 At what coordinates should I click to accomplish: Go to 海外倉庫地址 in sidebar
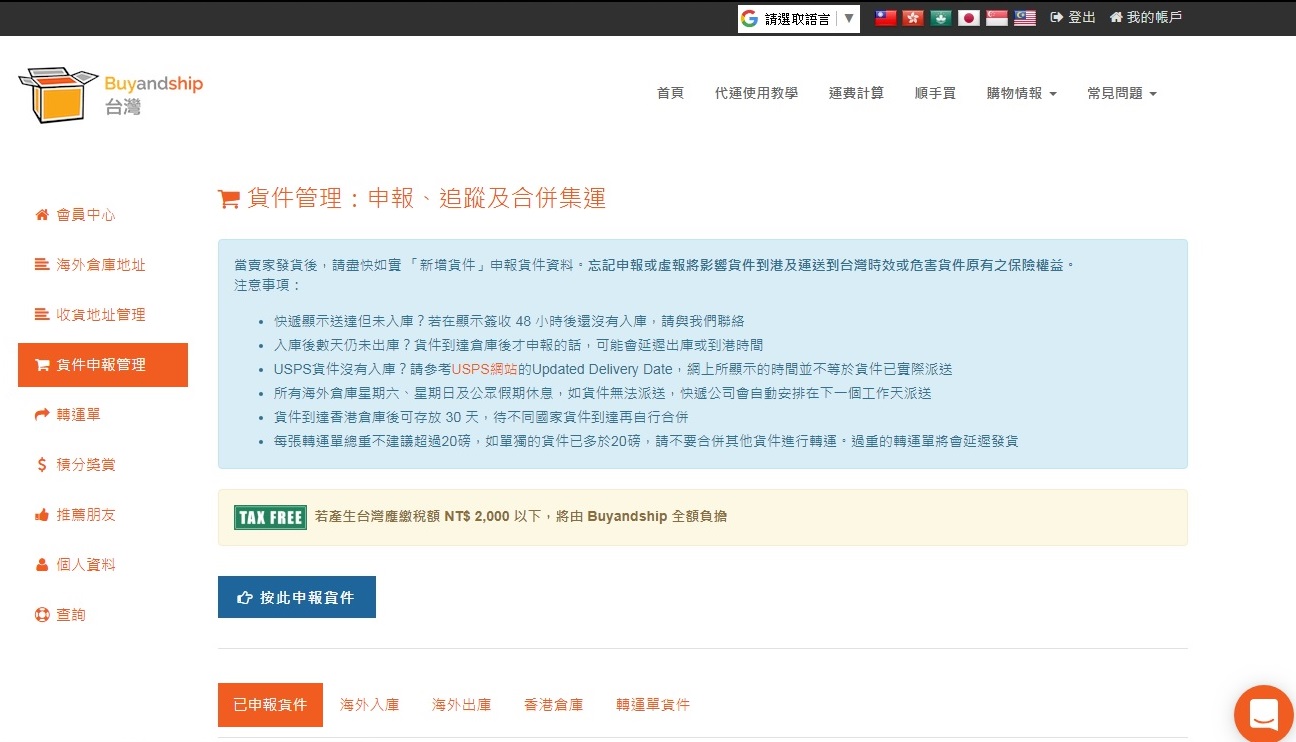click(x=101, y=265)
